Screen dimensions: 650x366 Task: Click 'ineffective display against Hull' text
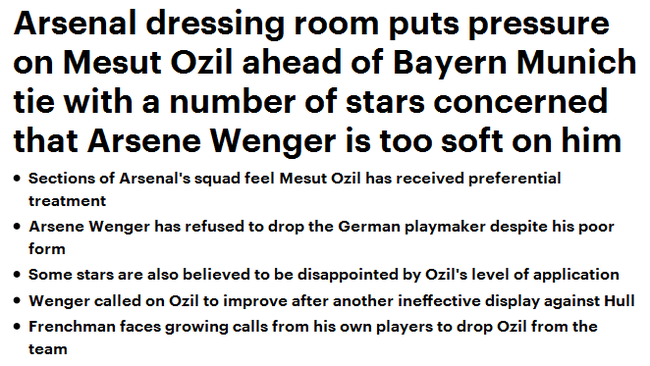pos(516,301)
